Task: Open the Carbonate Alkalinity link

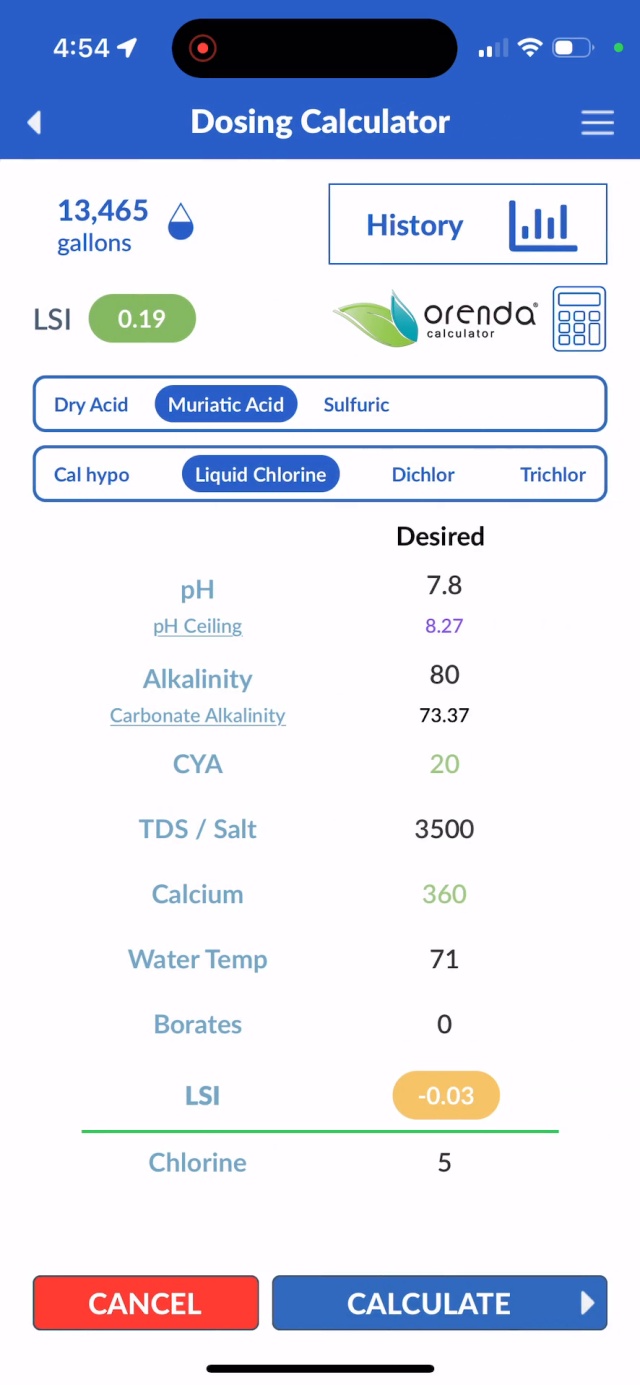Action: tap(198, 715)
